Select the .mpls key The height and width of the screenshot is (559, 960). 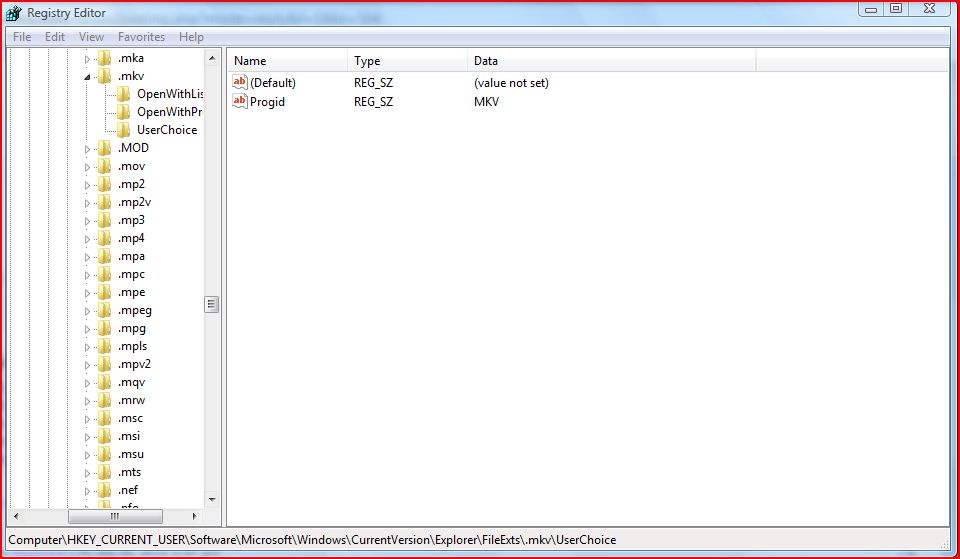pos(132,346)
